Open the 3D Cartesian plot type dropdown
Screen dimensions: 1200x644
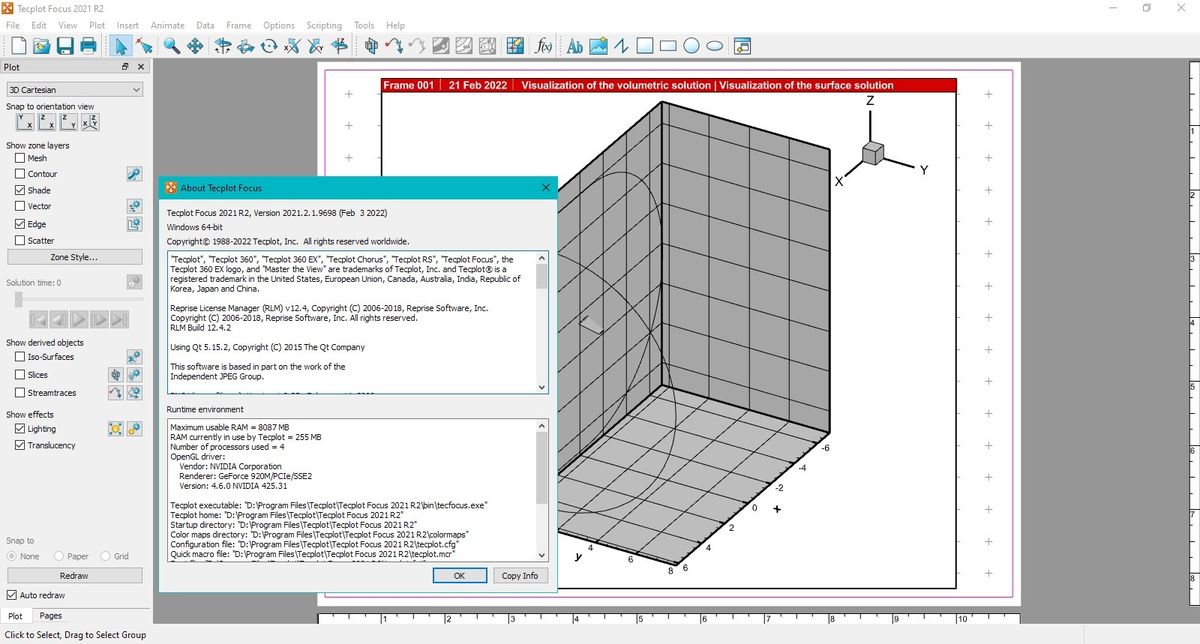75,89
